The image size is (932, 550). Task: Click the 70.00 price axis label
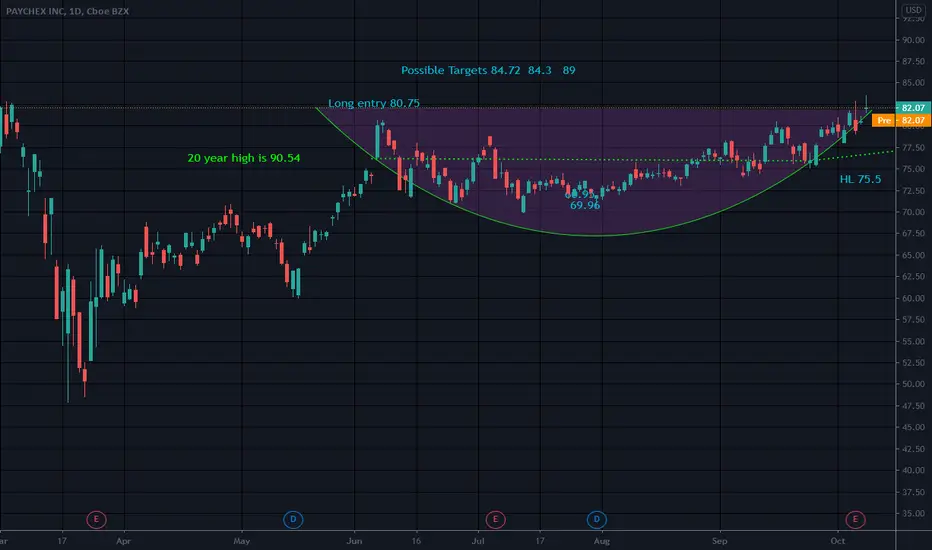click(913, 212)
